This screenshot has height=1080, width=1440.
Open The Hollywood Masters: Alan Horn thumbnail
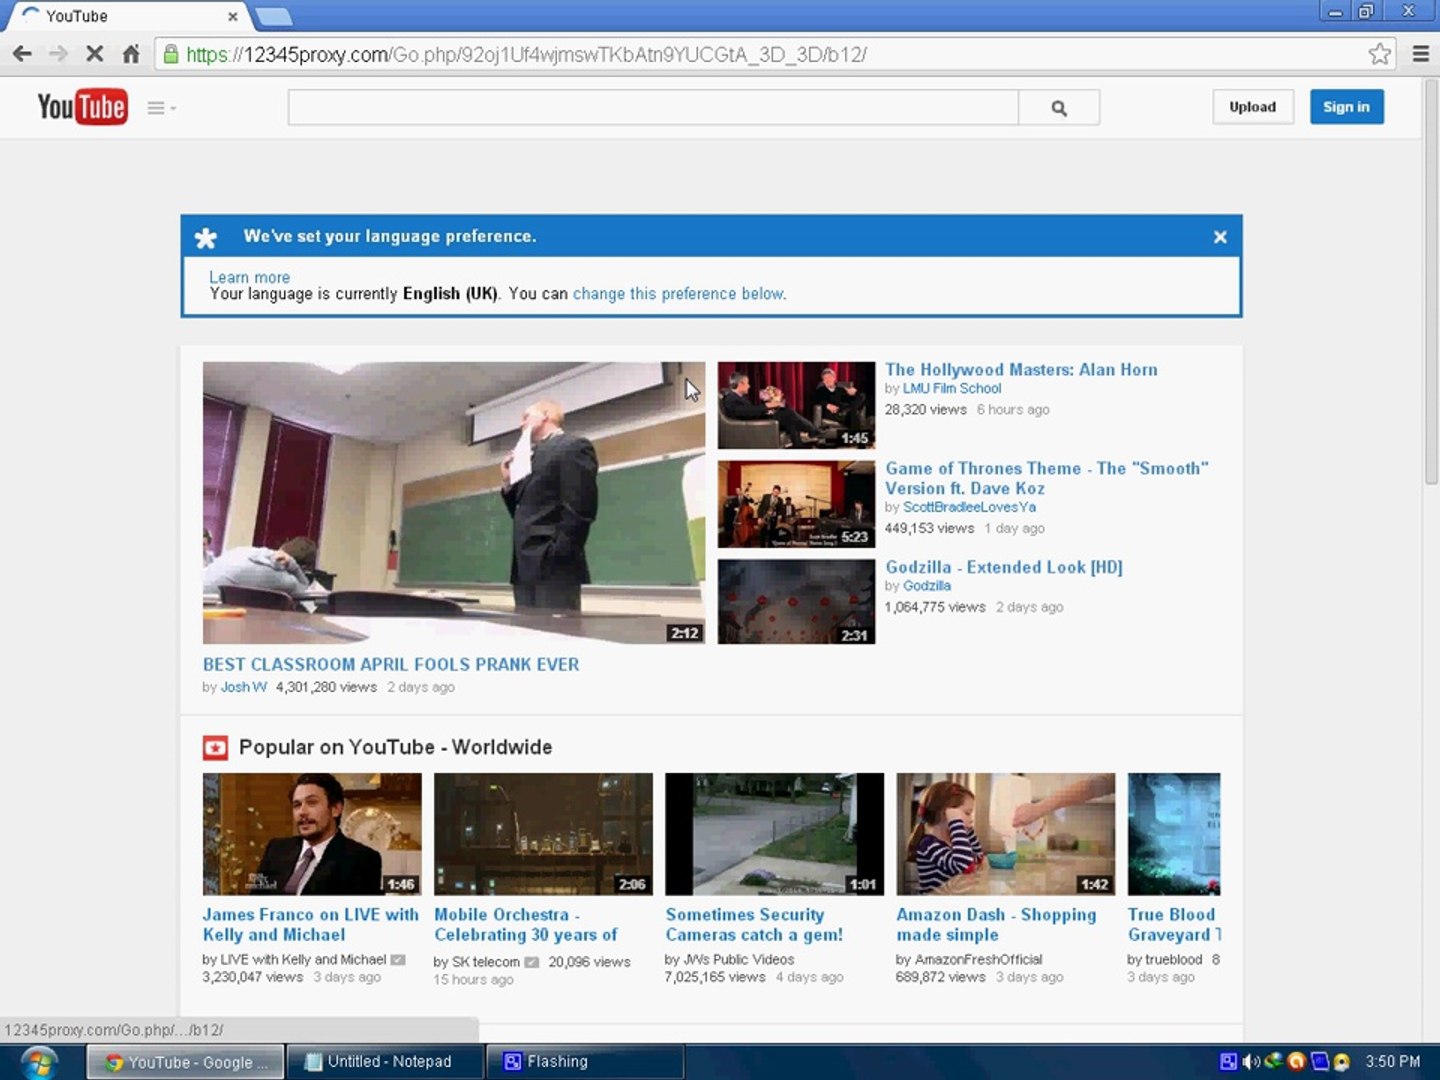[x=796, y=405]
